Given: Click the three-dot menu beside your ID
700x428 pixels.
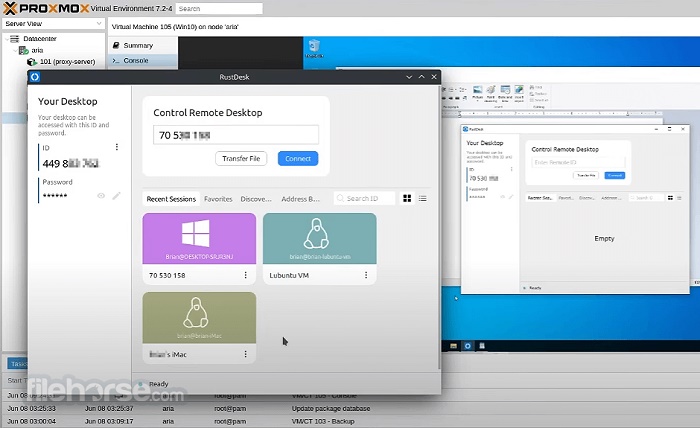Looking at the screenshot, I should [117, 147].
